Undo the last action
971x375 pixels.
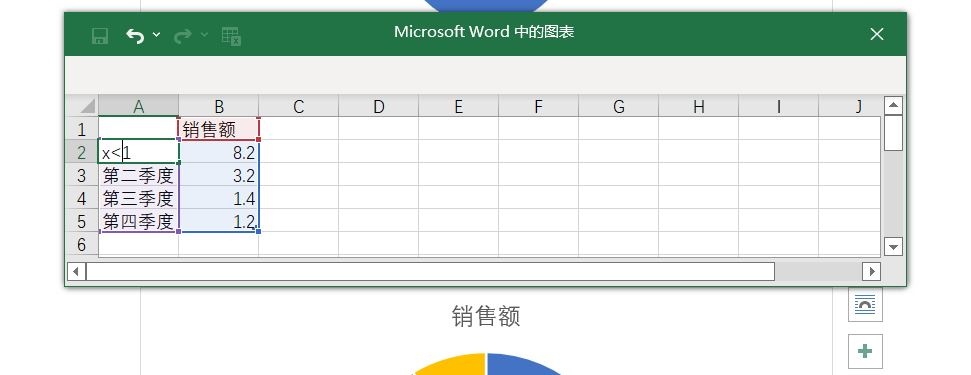[x=135, y=35]
